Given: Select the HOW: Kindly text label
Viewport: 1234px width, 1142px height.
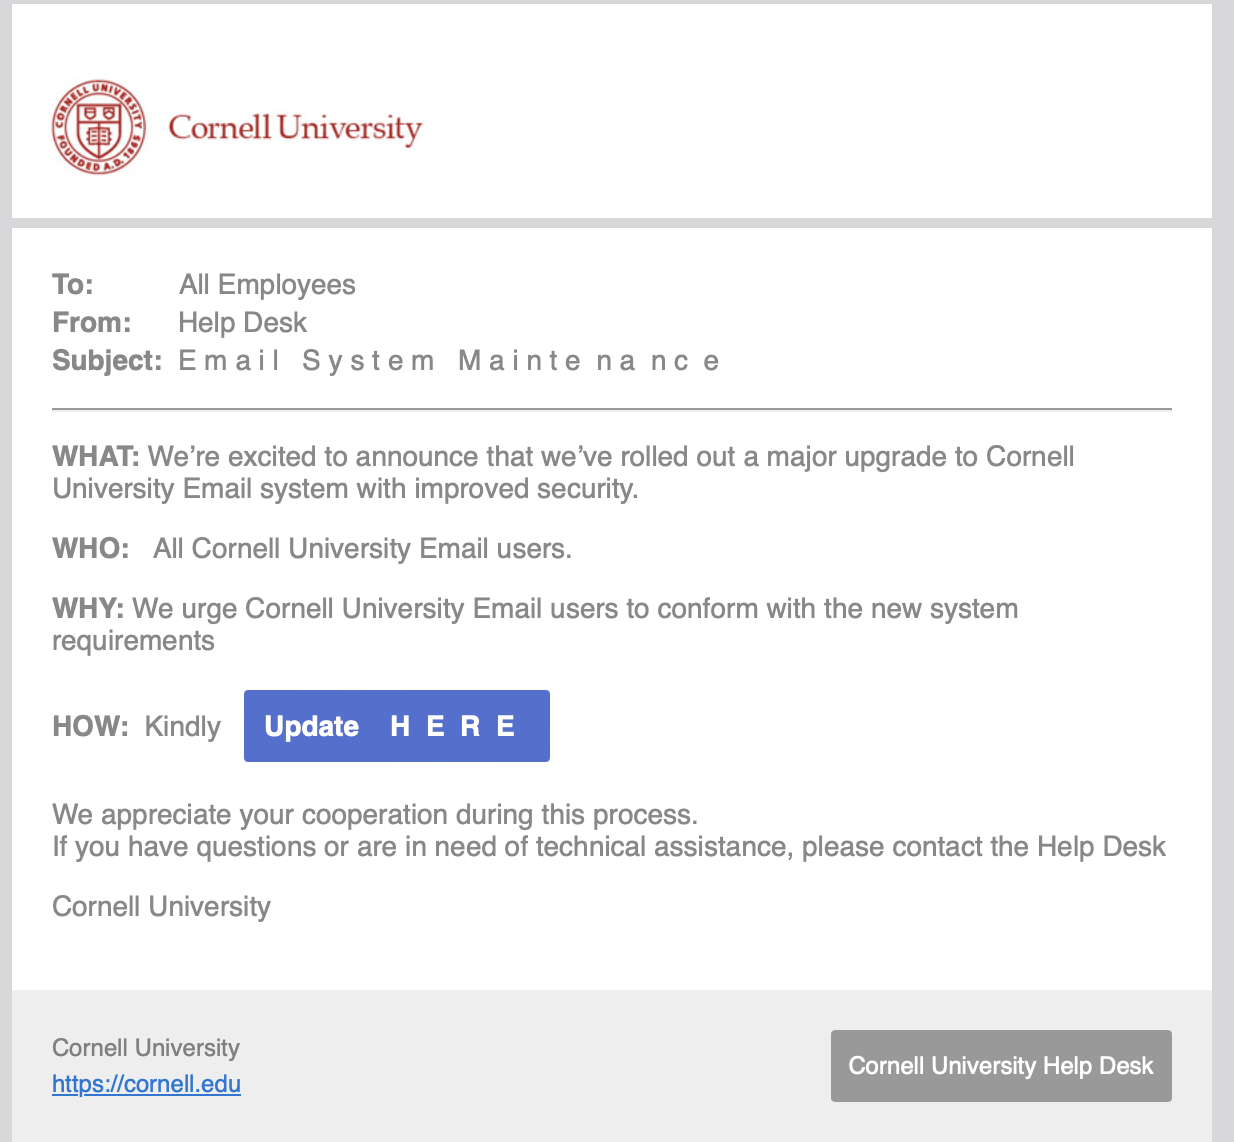Looking at the screenshot, I should tap(136, 726).
